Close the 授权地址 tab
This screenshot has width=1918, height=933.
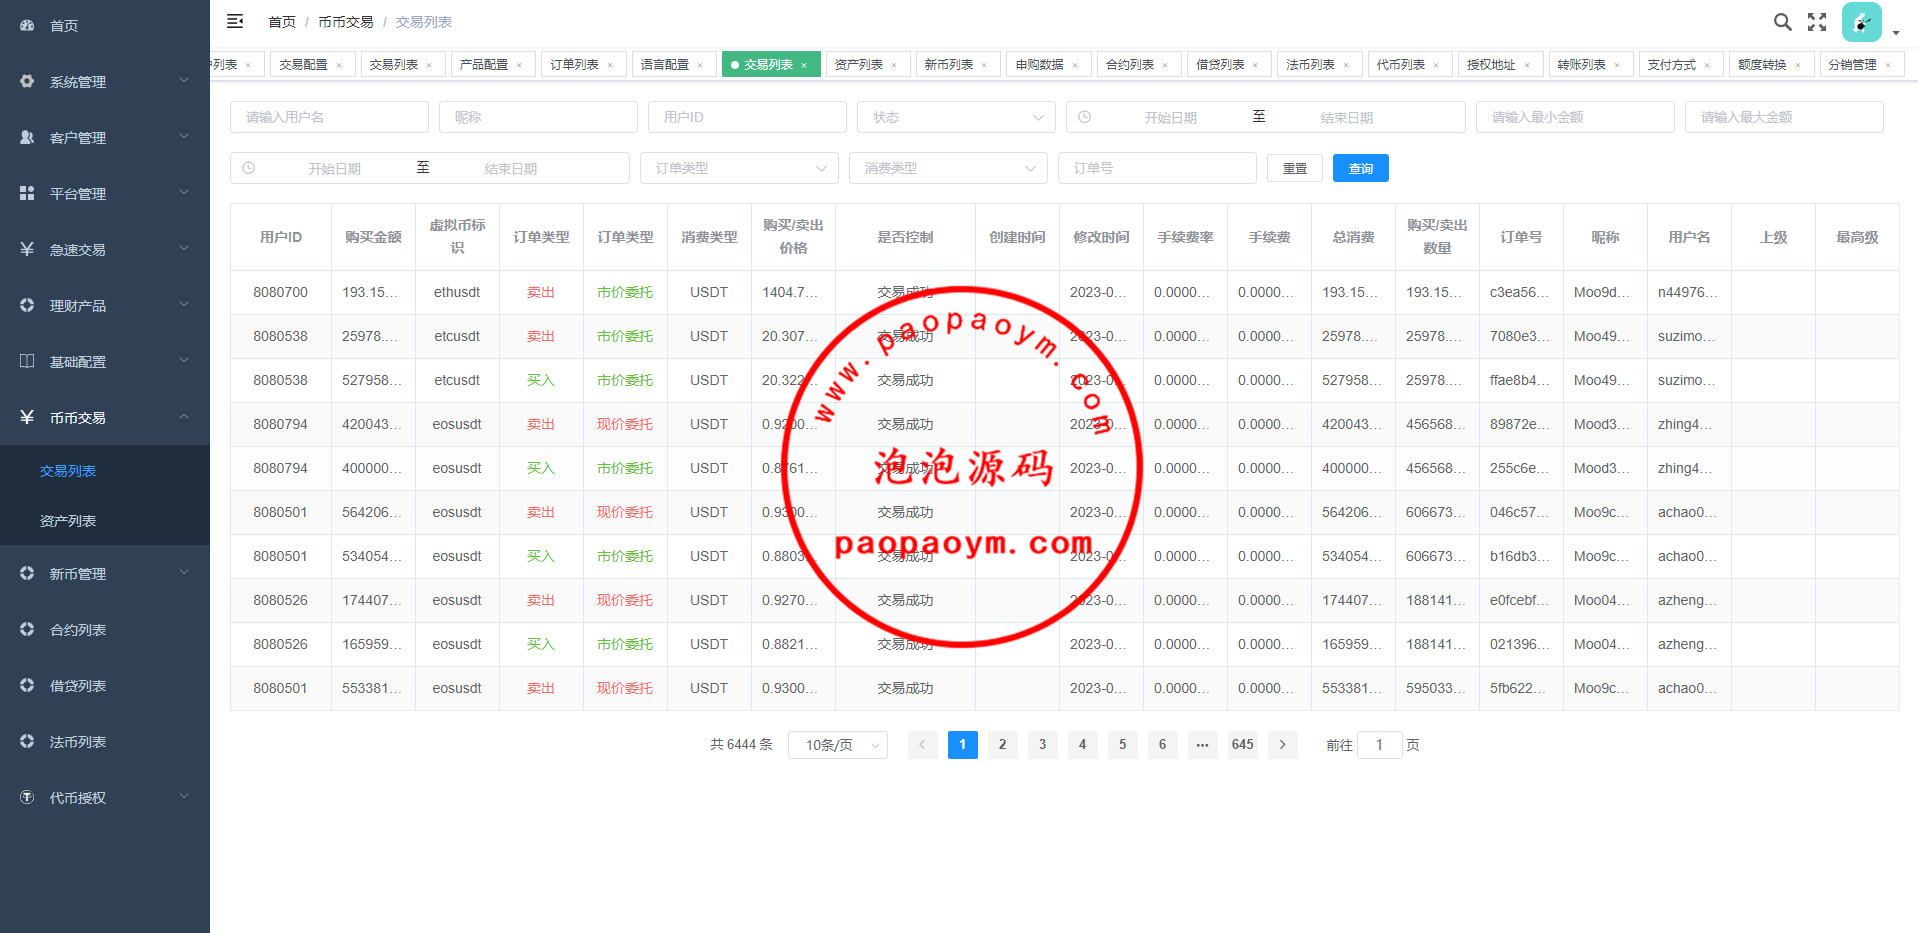(x=1527, y=65)
